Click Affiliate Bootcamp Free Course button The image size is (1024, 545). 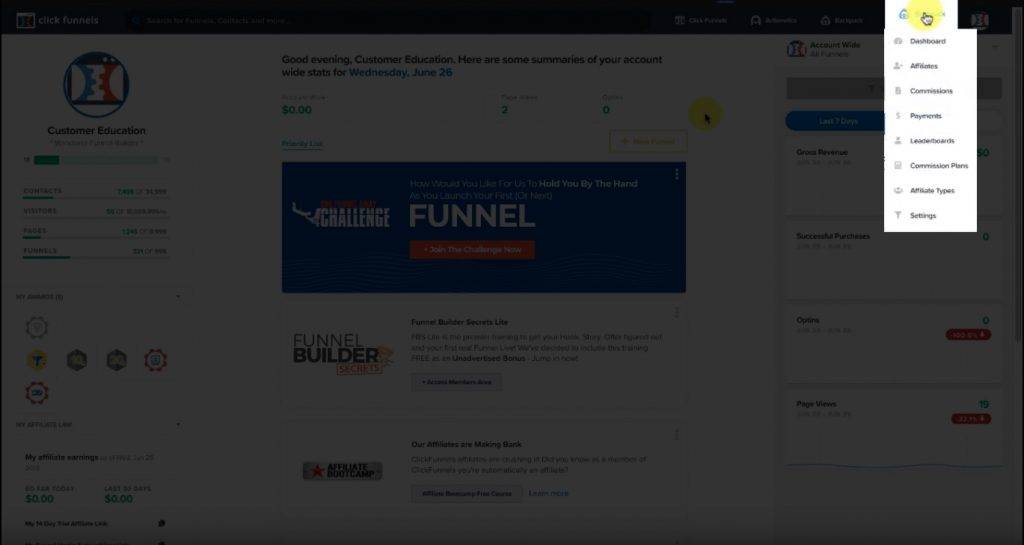pyautogui.click(x=466, y=493)
